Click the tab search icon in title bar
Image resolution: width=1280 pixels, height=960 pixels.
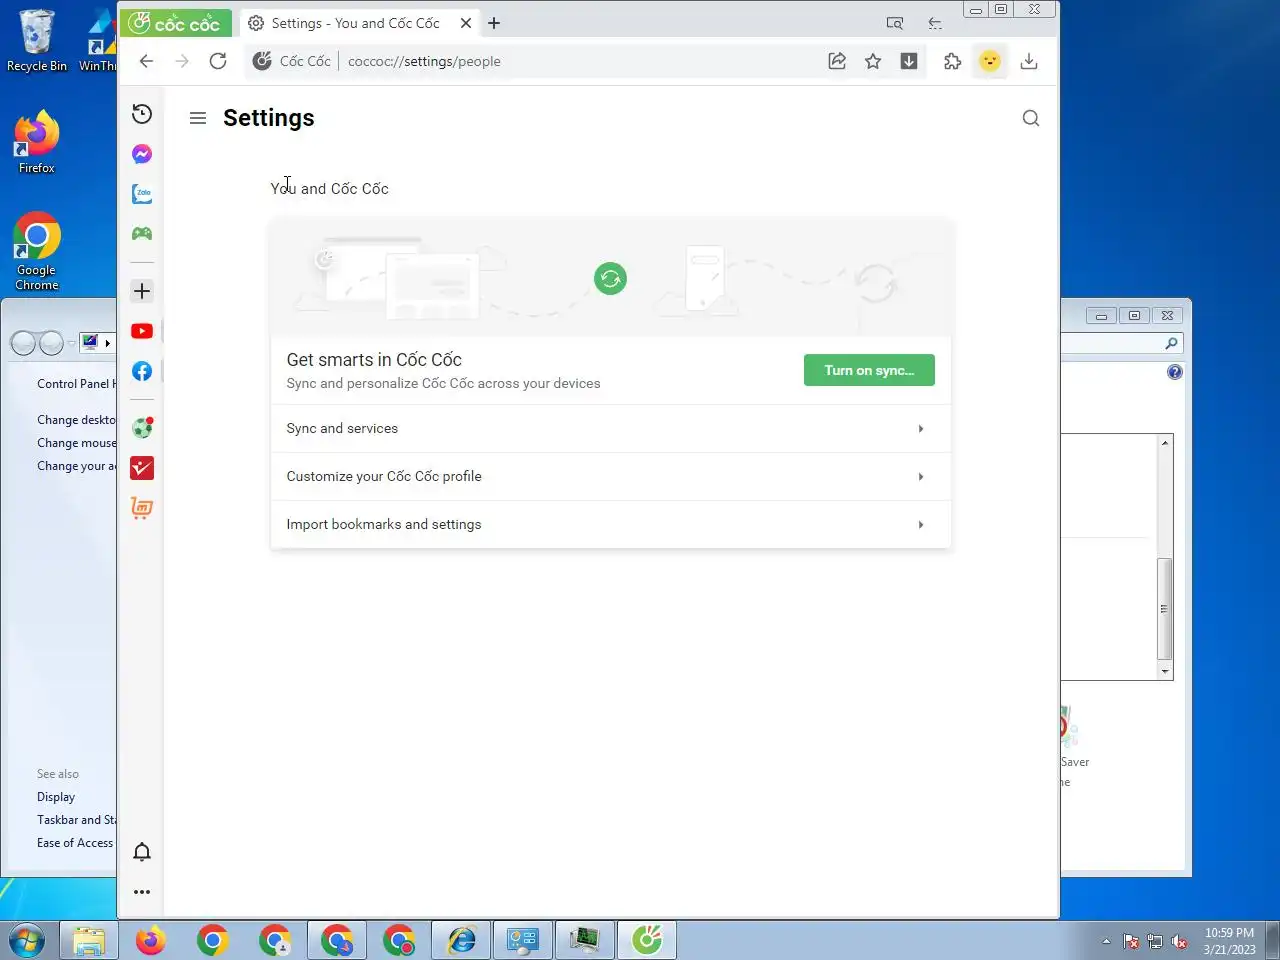[x=895, y=23]
